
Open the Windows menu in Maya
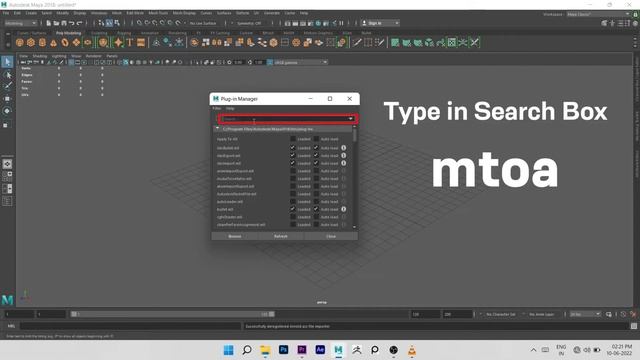coord(99,13)
